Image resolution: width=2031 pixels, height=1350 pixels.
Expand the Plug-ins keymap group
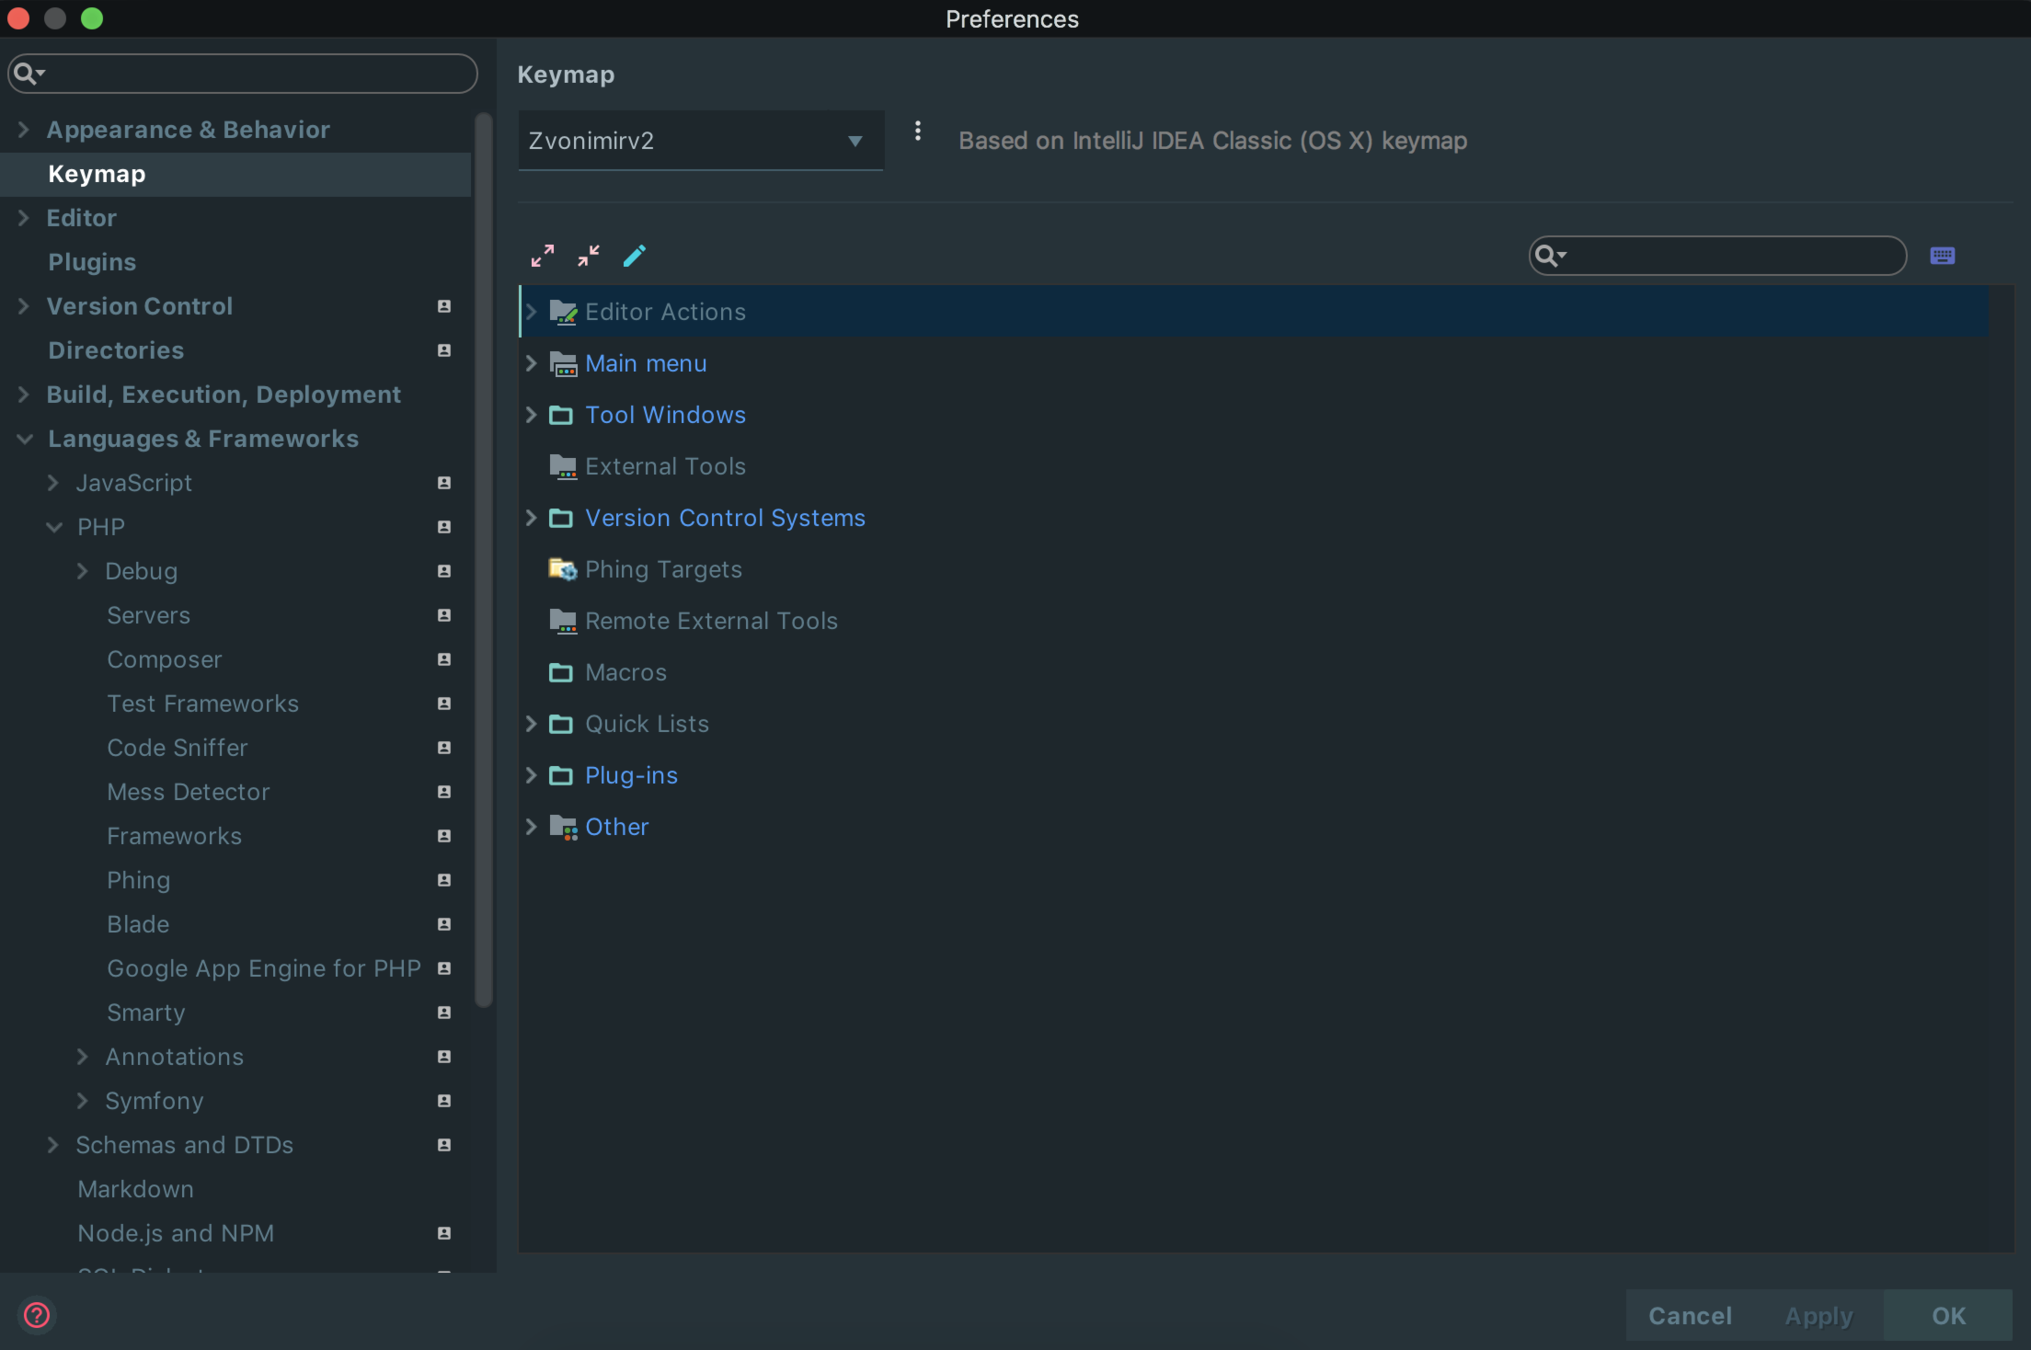pyautogui.click(x=531, y=776)
